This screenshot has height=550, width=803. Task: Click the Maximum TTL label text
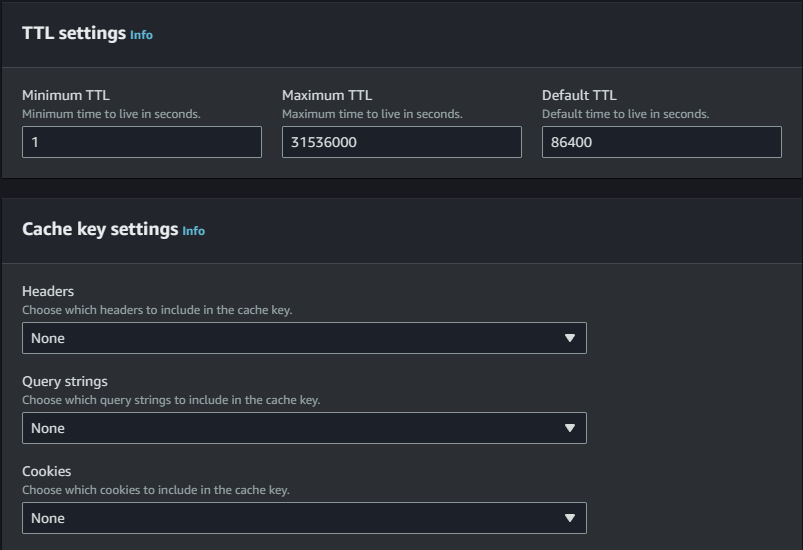(x=327, y=96)
